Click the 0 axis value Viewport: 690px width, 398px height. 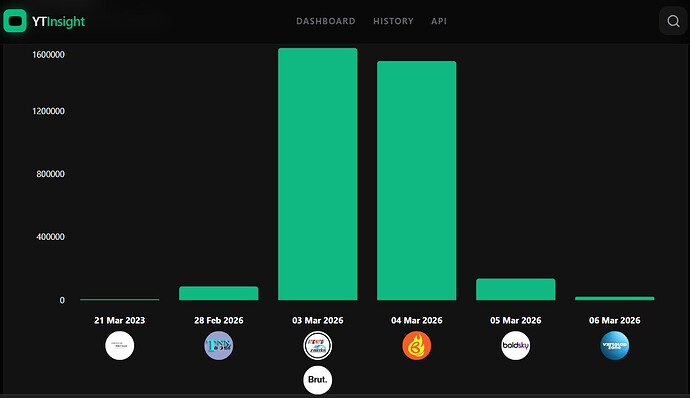(x=62, y=300)
